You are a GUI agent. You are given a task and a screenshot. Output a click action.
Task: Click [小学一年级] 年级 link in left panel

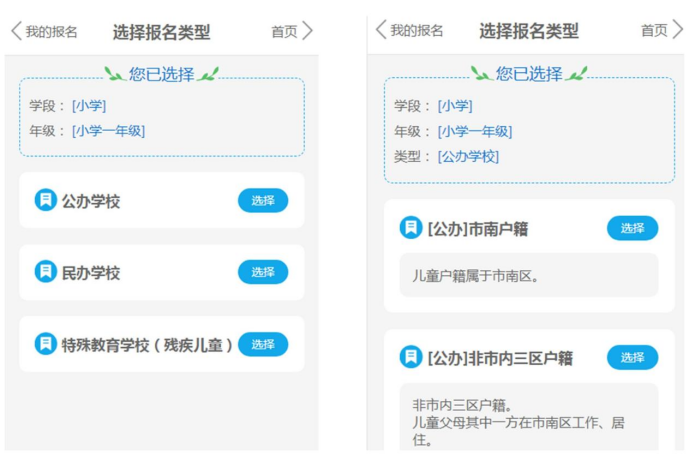tap(109, 131)
